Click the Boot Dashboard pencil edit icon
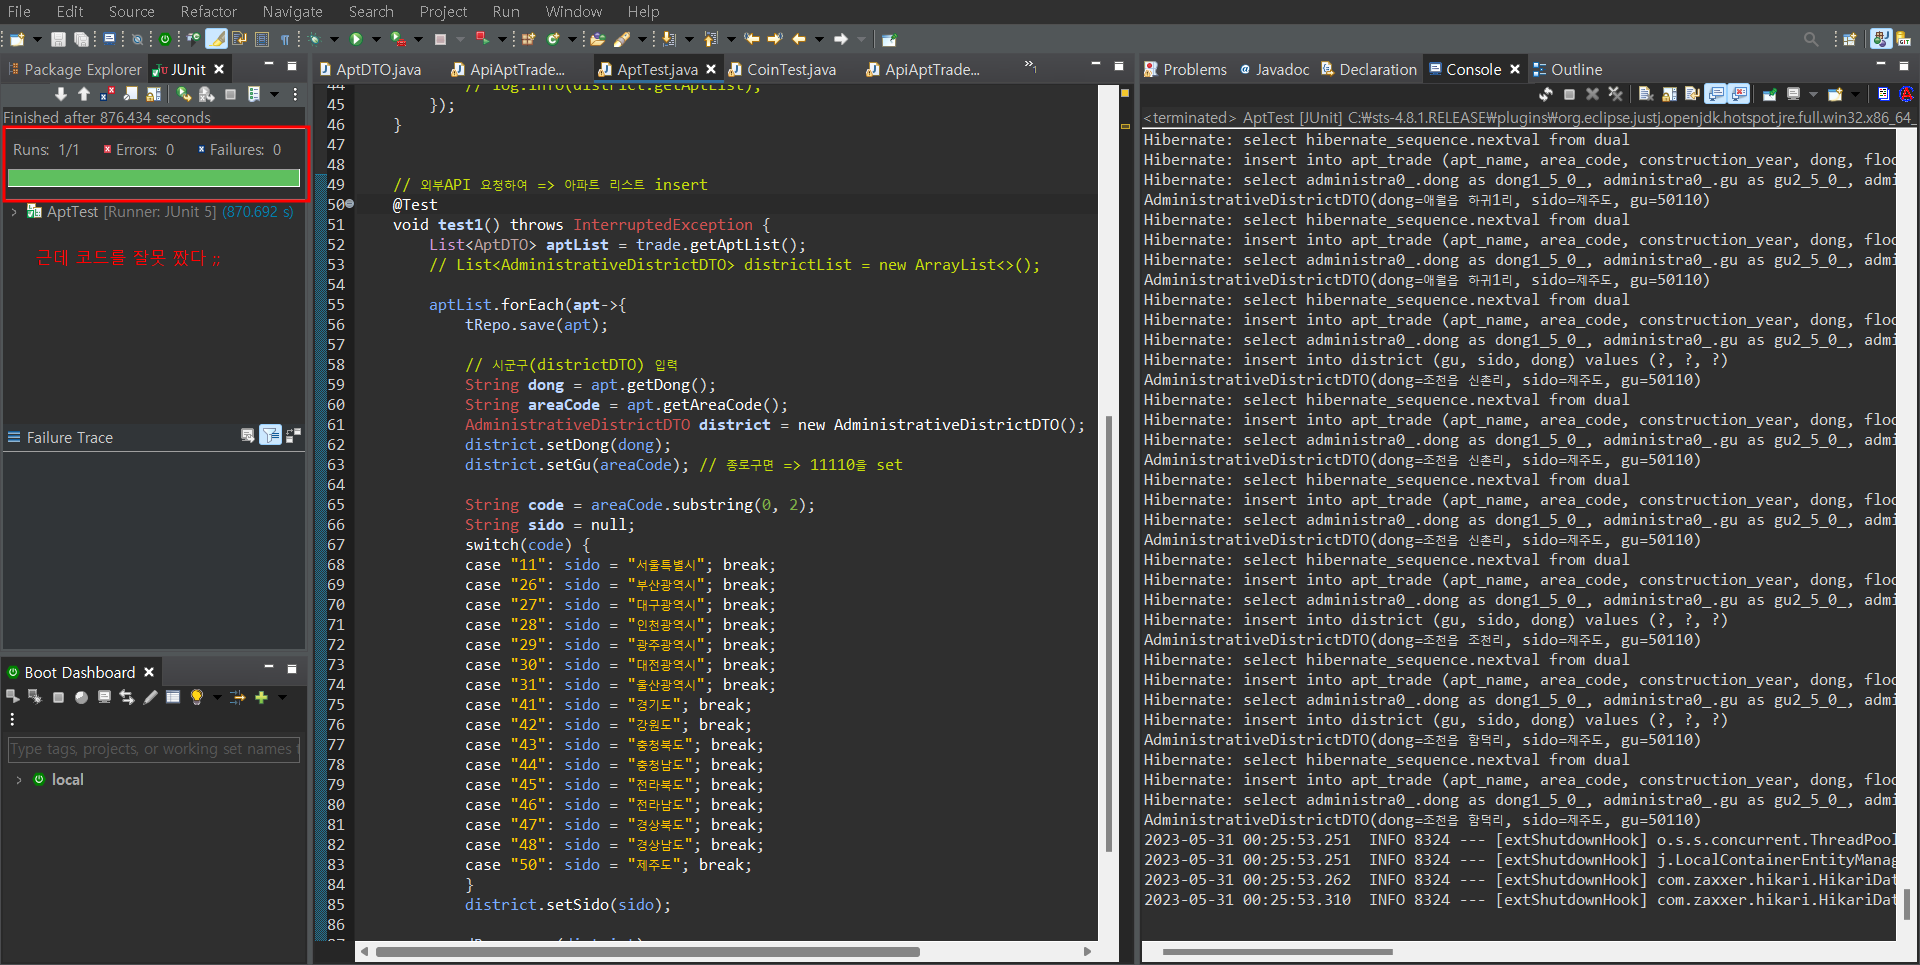Screen dimensions: 1920x965 tap(150, 697)
